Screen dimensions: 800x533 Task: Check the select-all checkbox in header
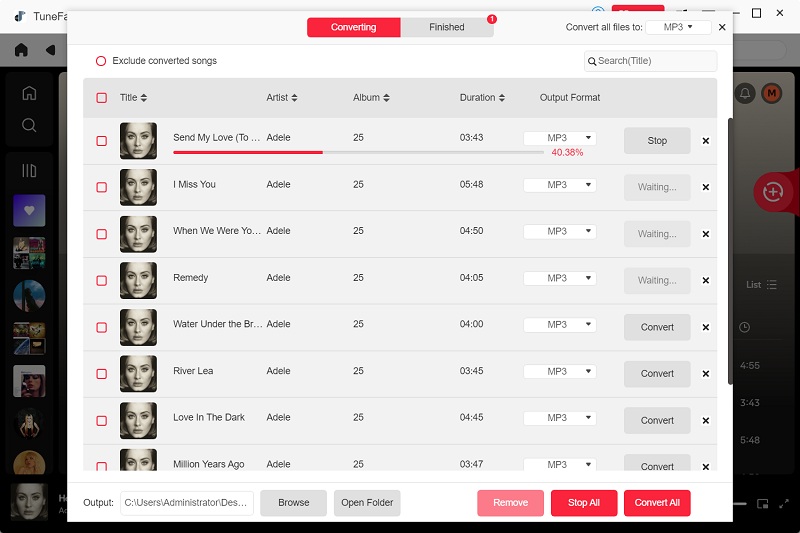coord(101,98)
